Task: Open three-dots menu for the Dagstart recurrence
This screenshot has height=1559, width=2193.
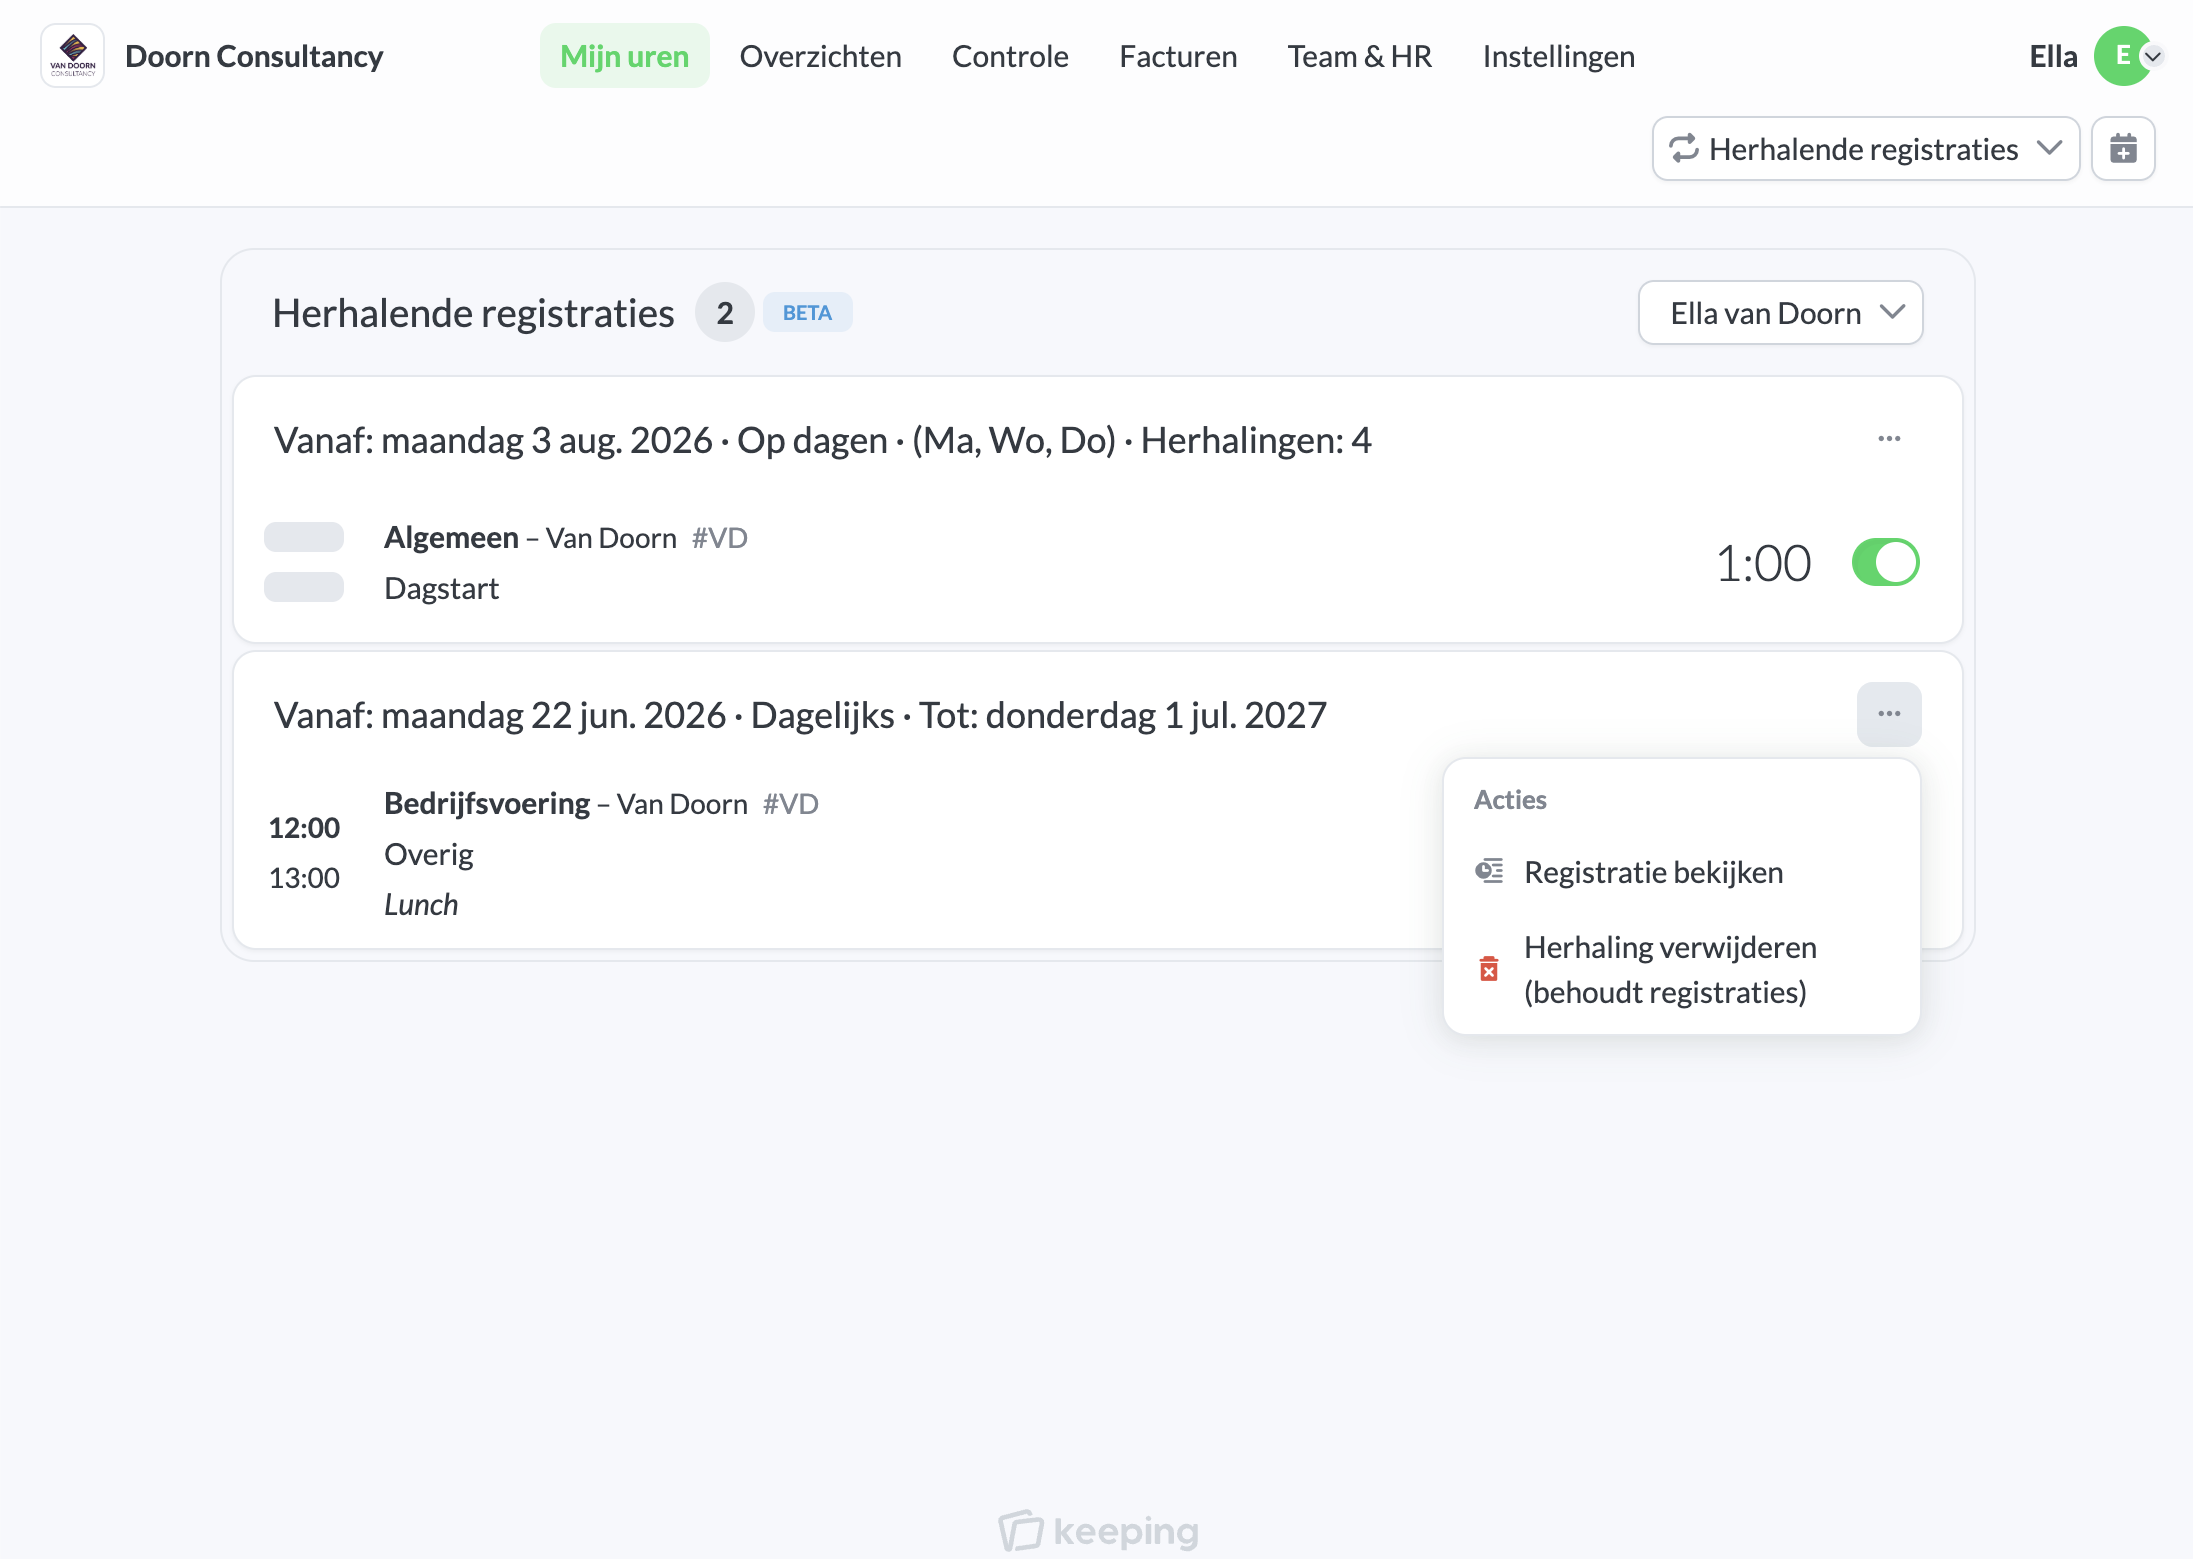Action: [1889, 439]
